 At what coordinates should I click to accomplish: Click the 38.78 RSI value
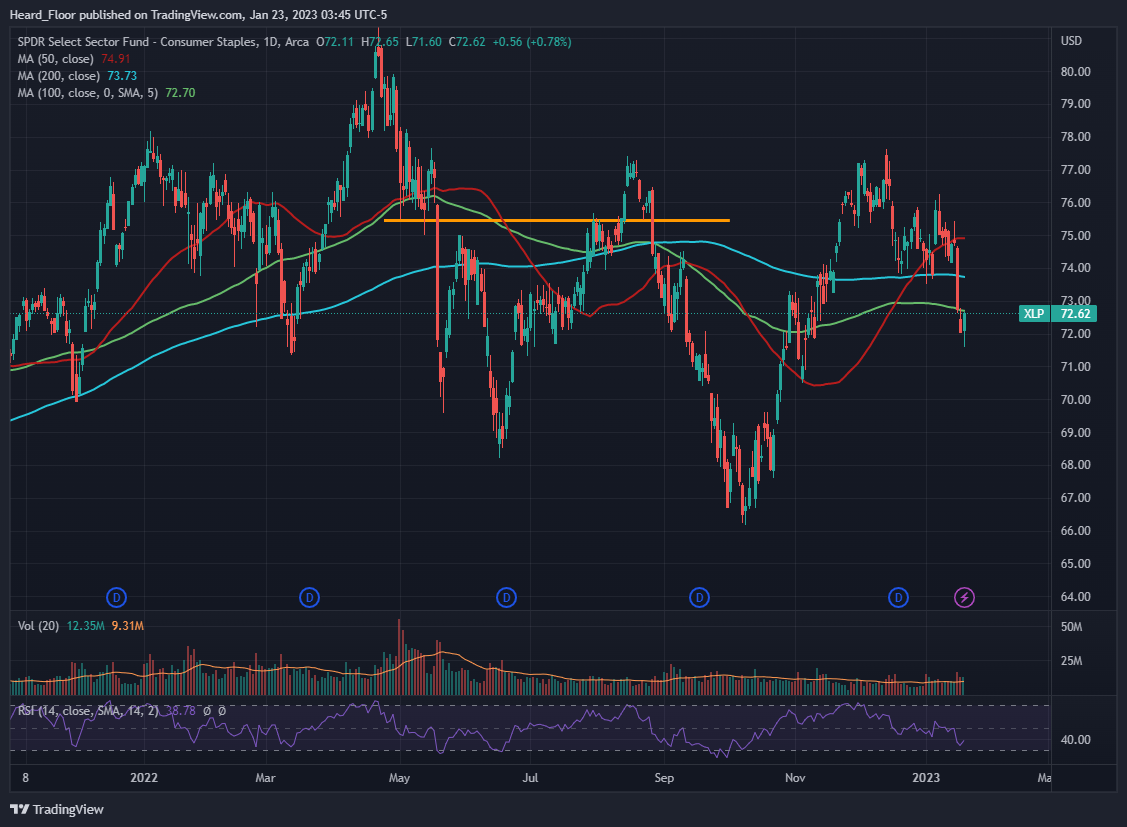(180, 711)
